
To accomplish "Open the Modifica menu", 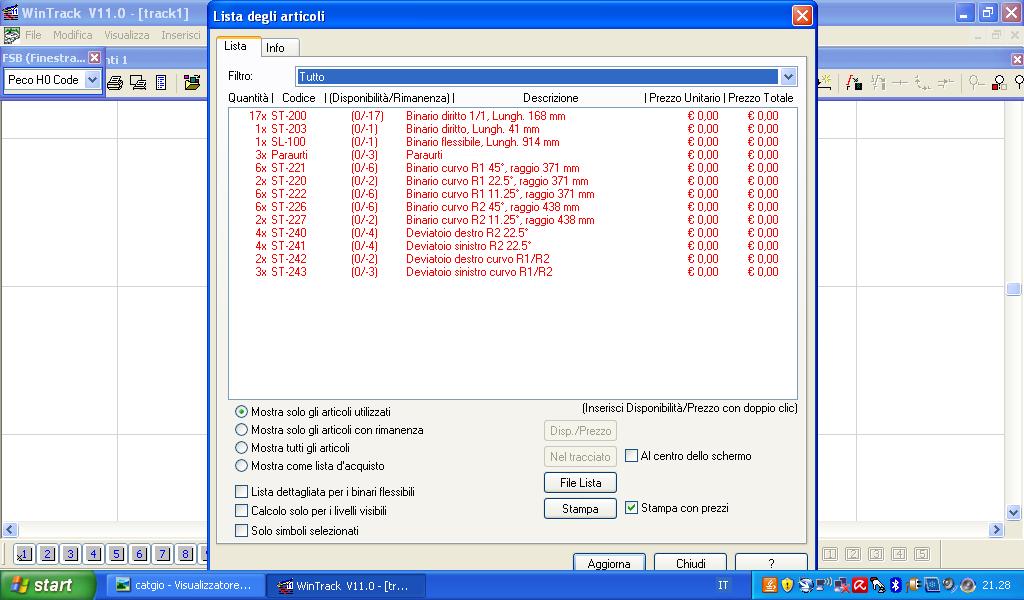I will [x=72, y=35].
